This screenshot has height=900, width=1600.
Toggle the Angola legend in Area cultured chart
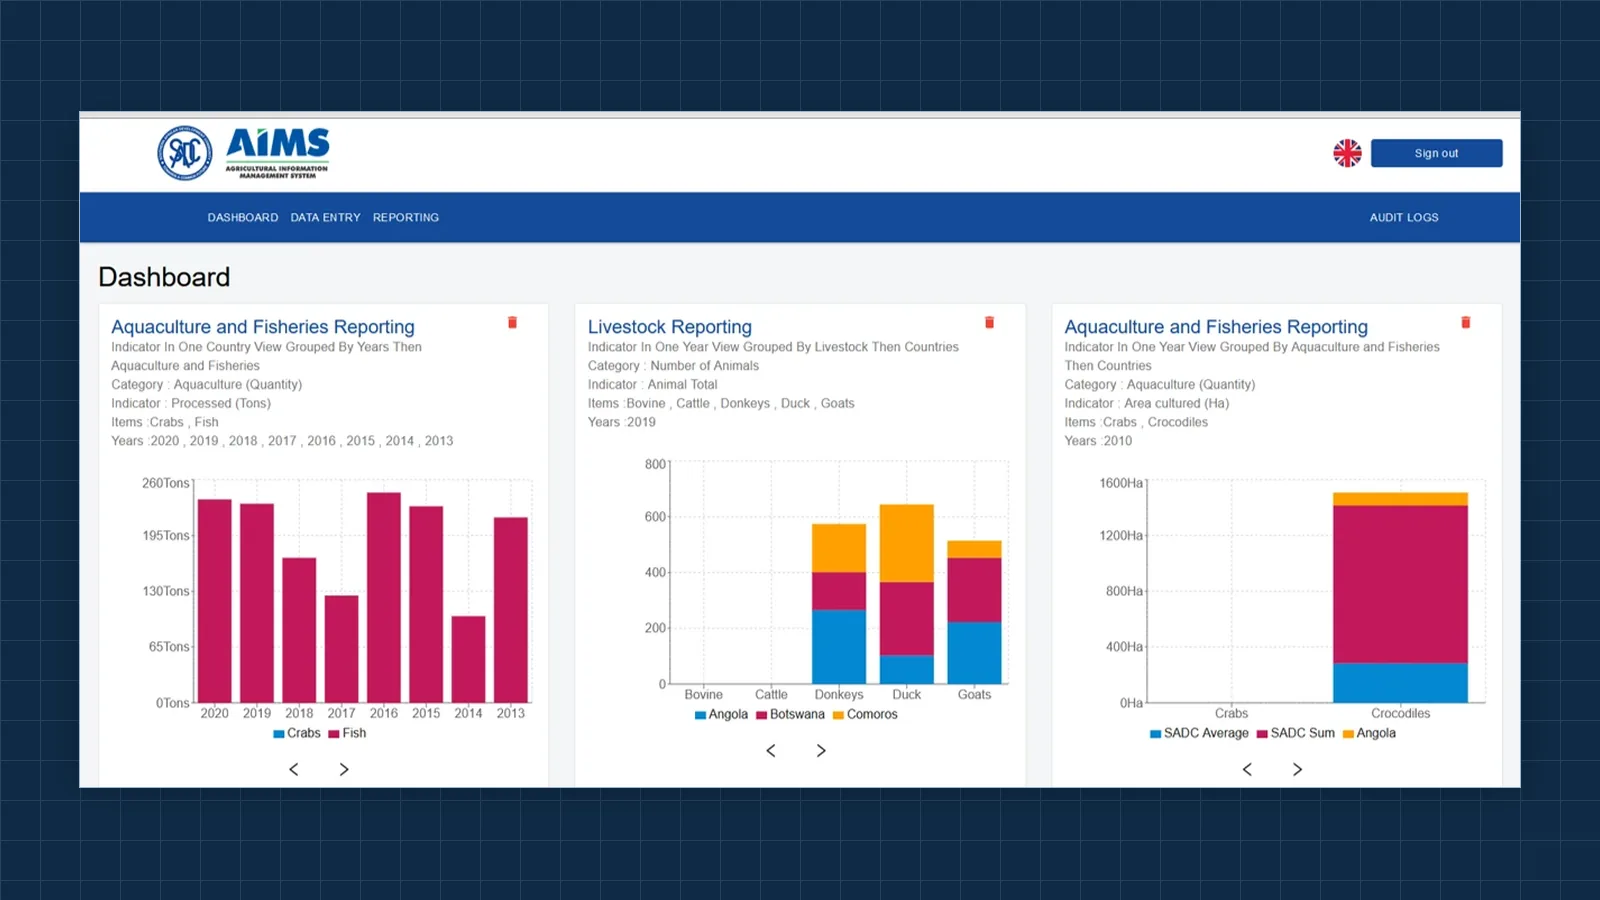1369,733
